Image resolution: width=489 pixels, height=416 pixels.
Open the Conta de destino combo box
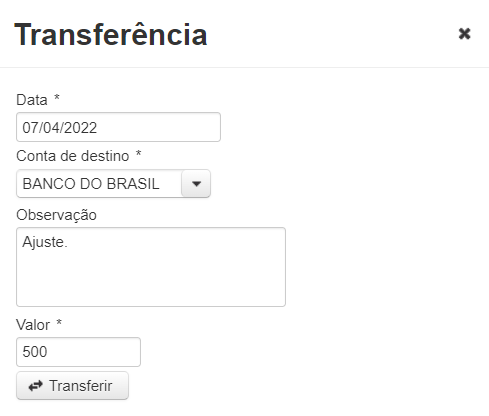click(113, 183)
